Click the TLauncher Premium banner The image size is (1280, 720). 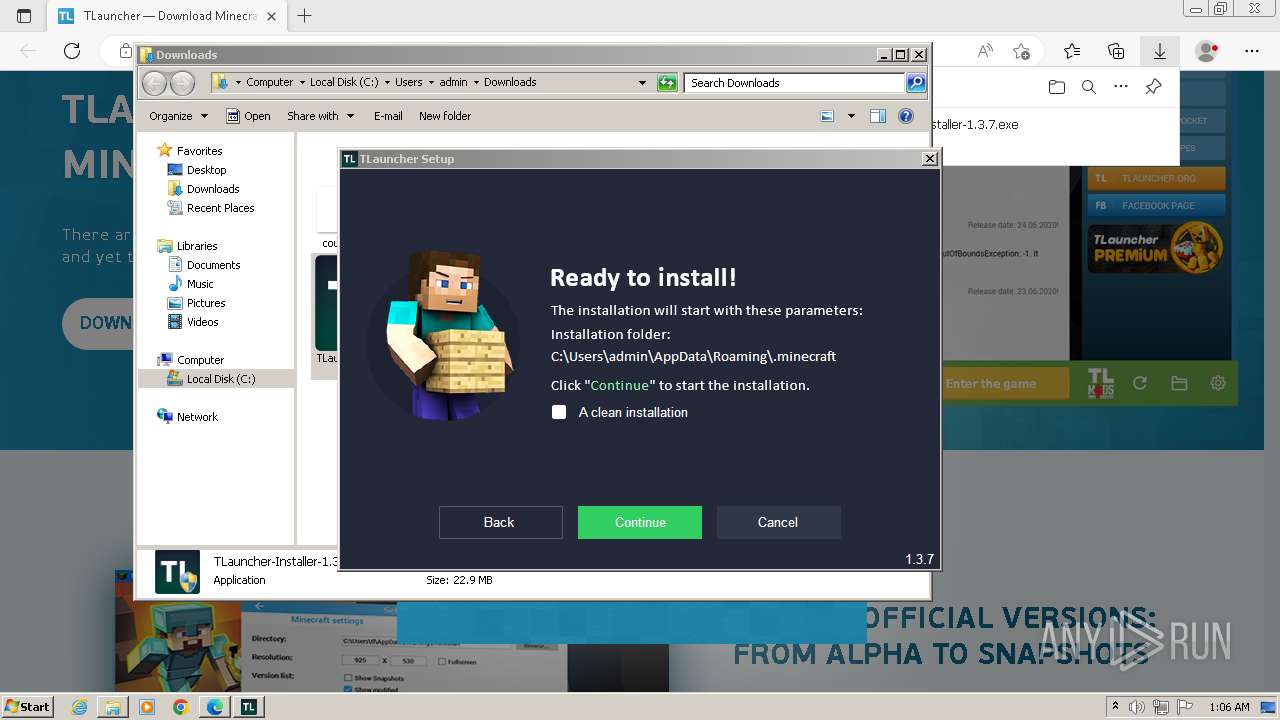pyautogui.click(x=1156, y=247)
